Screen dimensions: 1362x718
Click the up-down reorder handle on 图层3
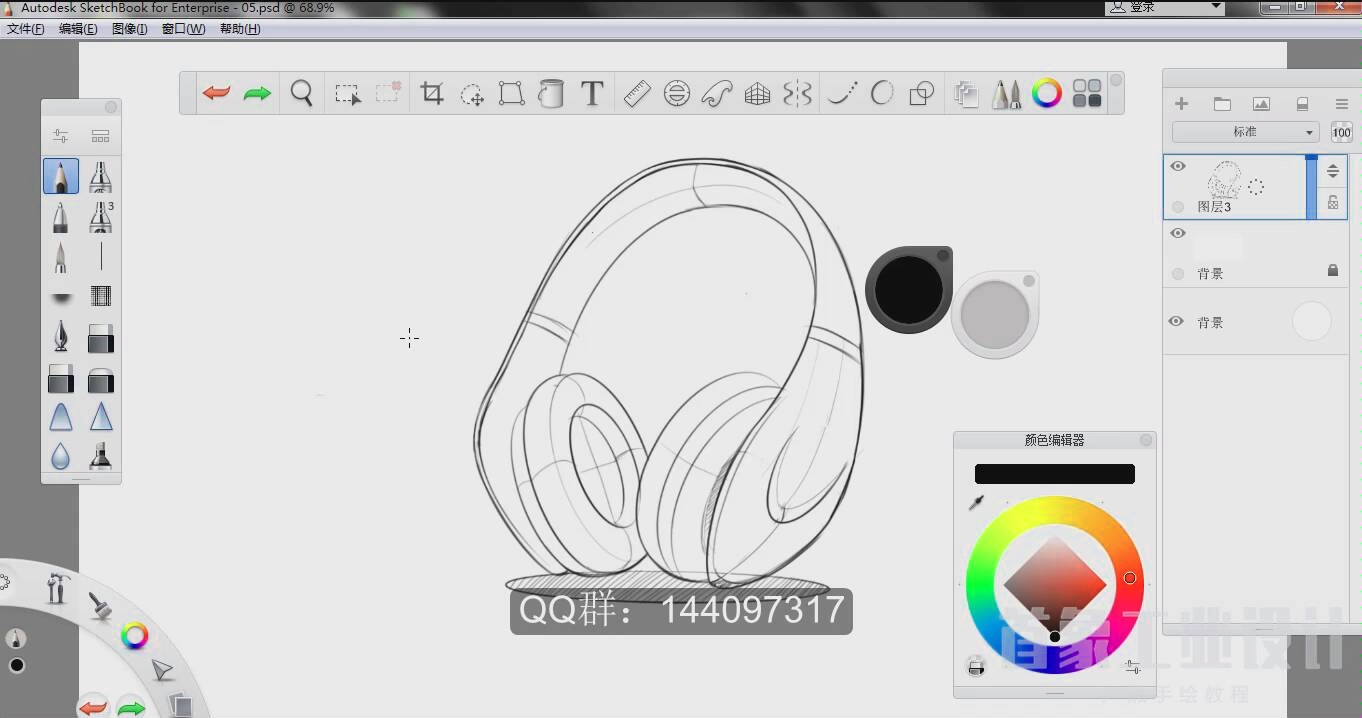pos(1333,171)
